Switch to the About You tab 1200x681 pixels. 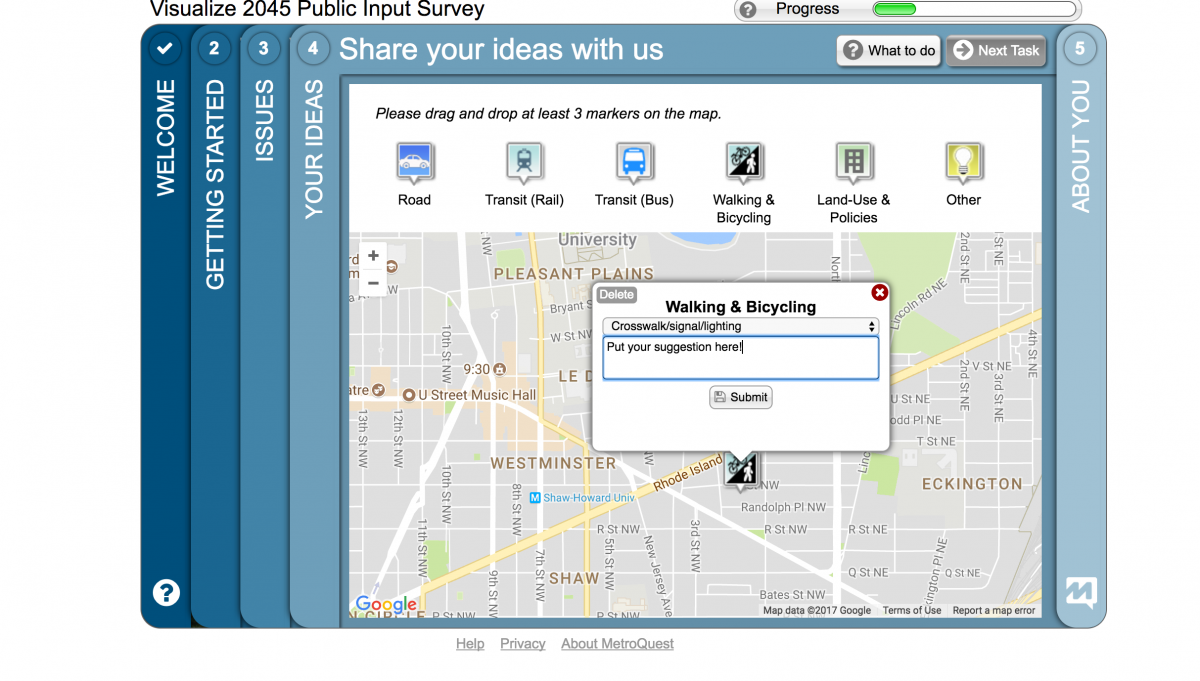1080,145
